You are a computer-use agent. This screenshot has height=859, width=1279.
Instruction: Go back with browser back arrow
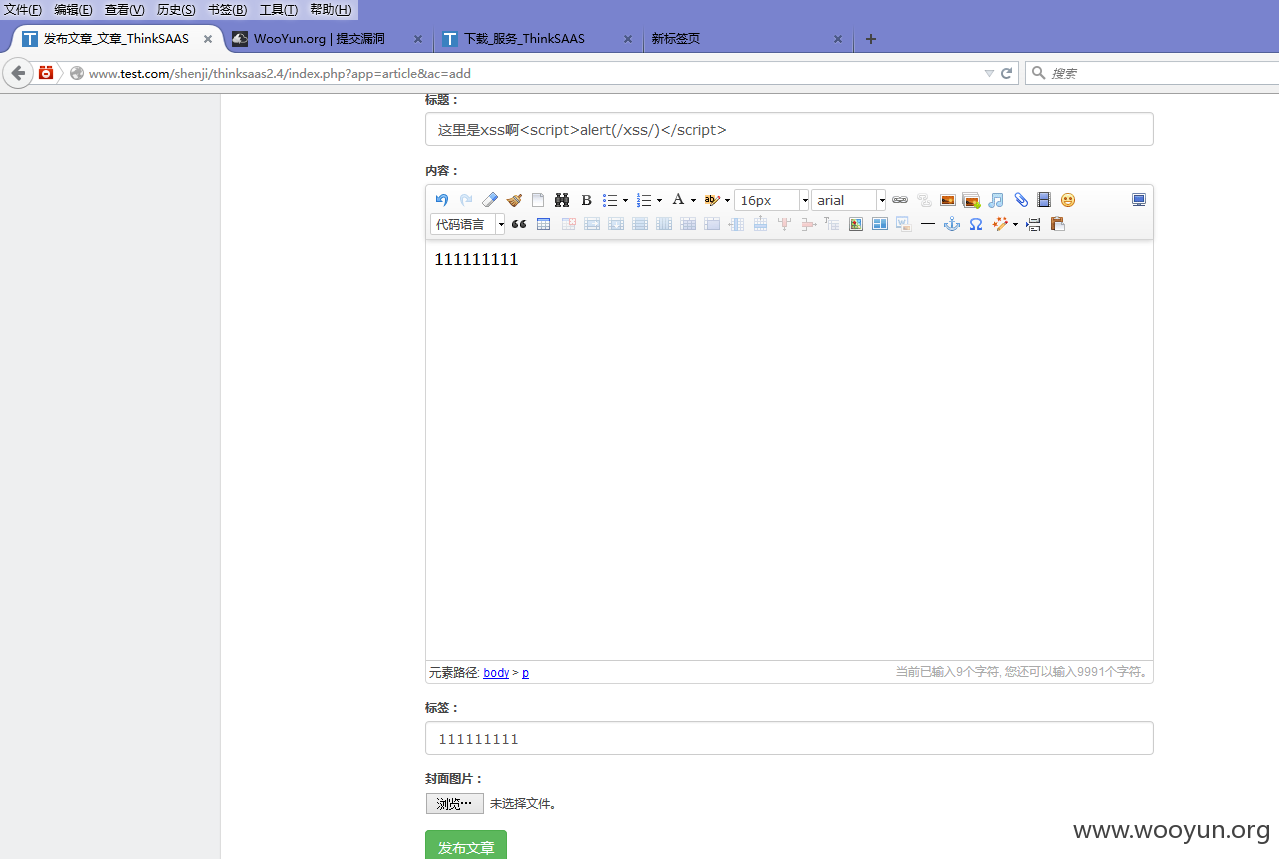click(x=18, y=73)
